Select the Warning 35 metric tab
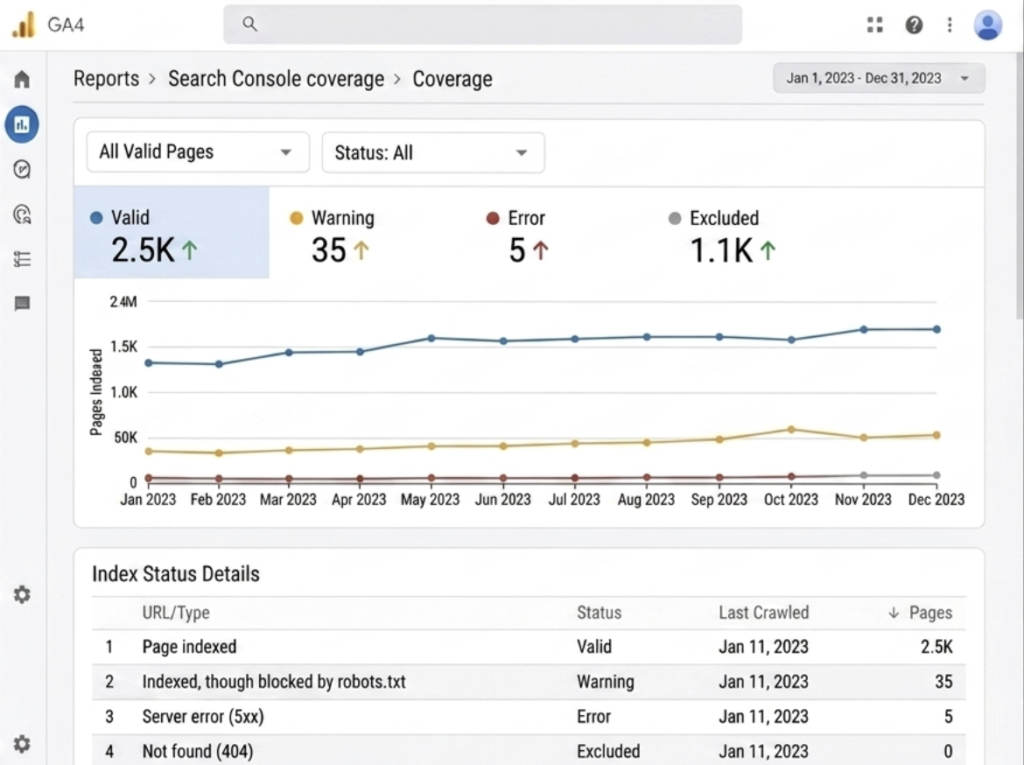This screenshot has width=1024, height=765. 333,236
